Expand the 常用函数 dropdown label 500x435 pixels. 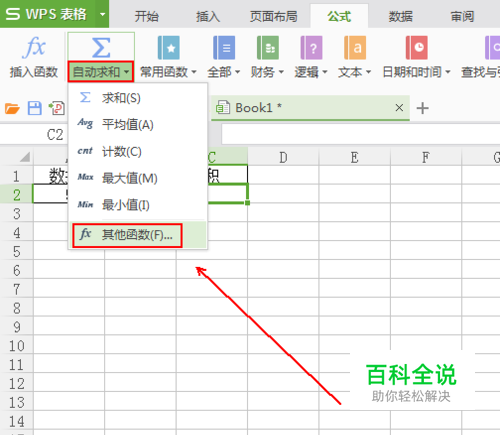coord(168,72)
